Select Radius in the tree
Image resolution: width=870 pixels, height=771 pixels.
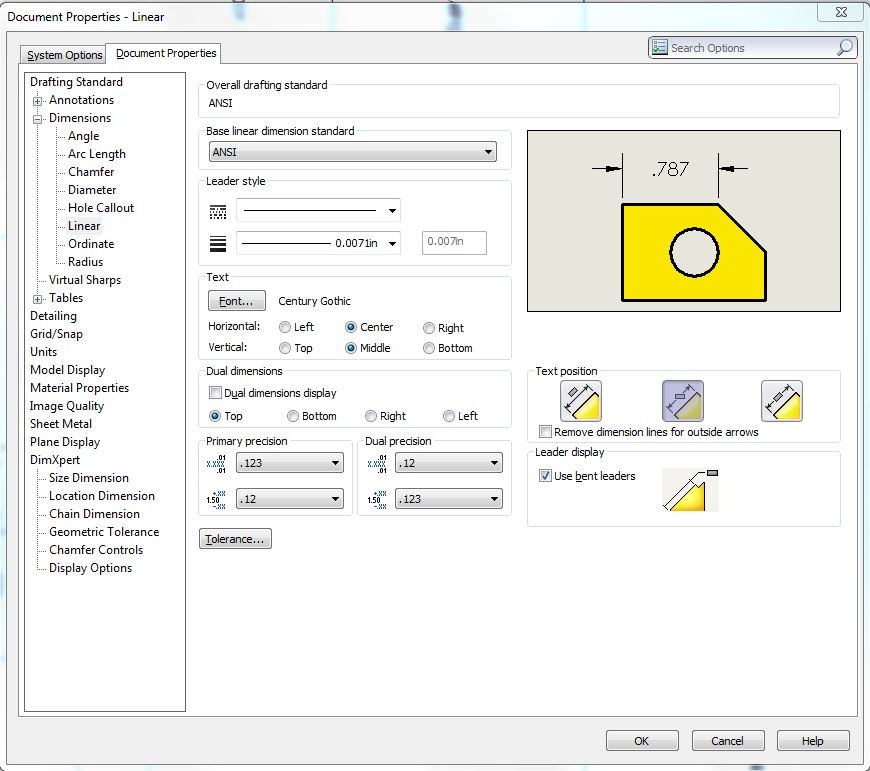pos(85,262)
